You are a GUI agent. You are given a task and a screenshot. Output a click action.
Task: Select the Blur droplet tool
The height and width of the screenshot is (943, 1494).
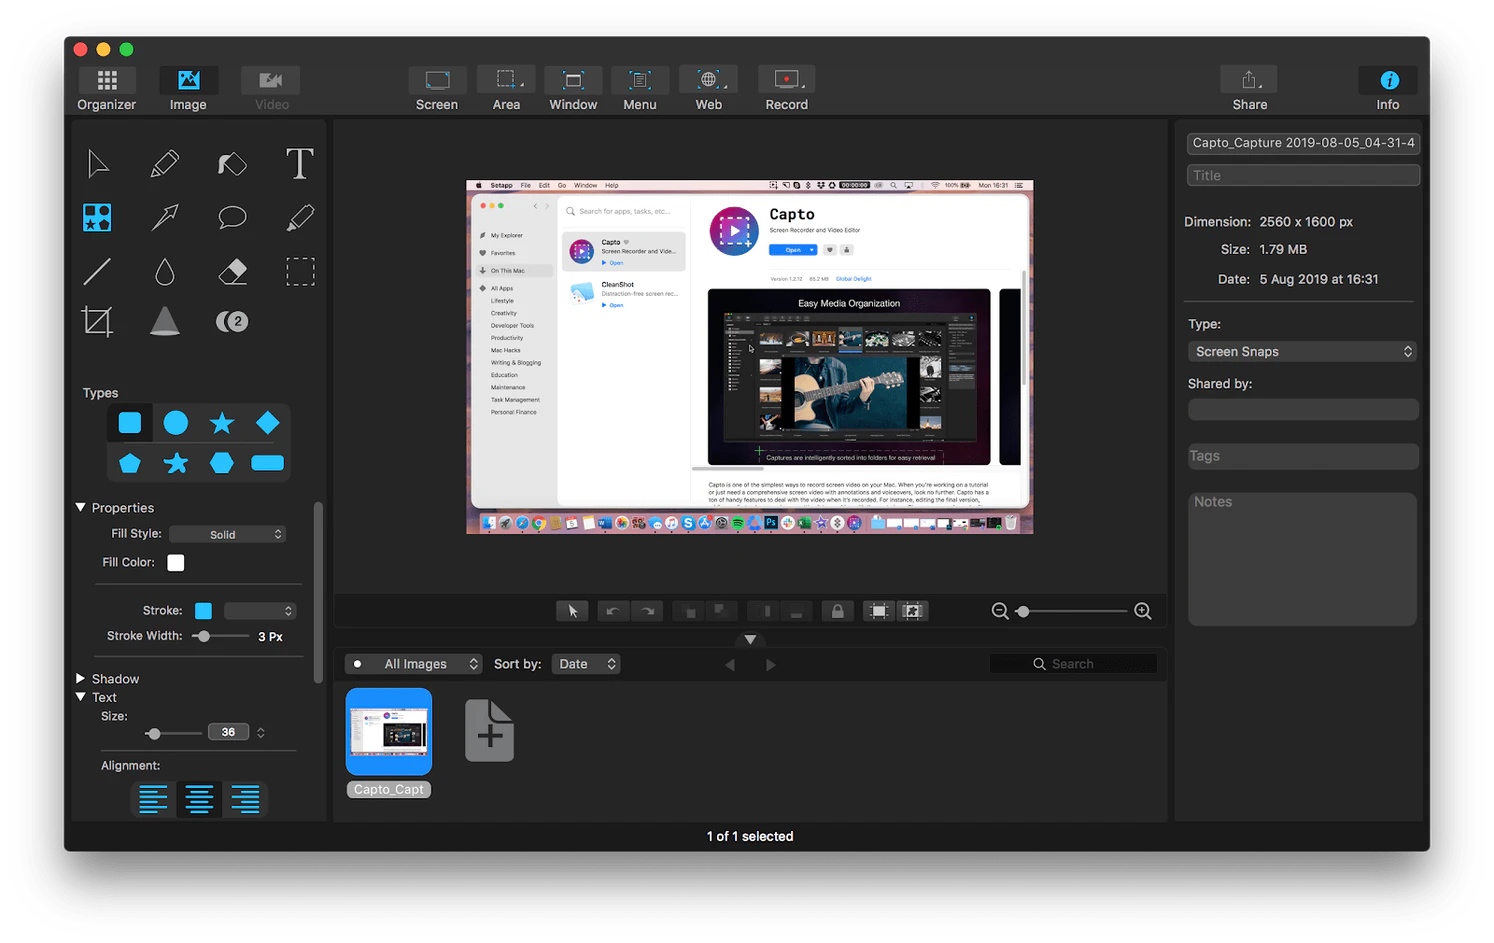164,271
